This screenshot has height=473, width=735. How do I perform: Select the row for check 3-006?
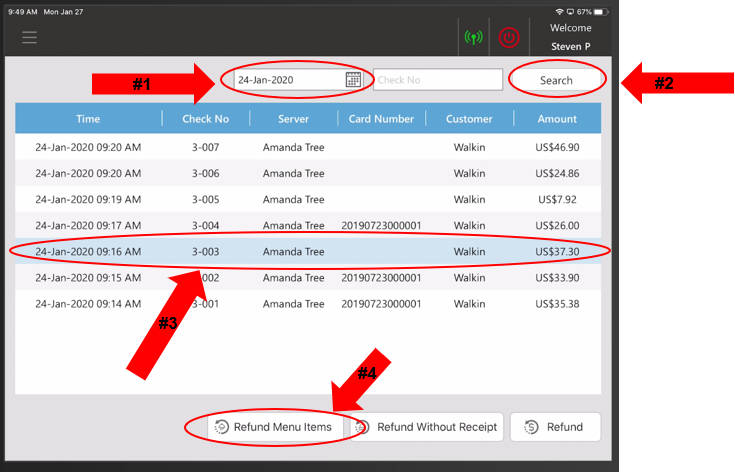(x=308, y=173)
